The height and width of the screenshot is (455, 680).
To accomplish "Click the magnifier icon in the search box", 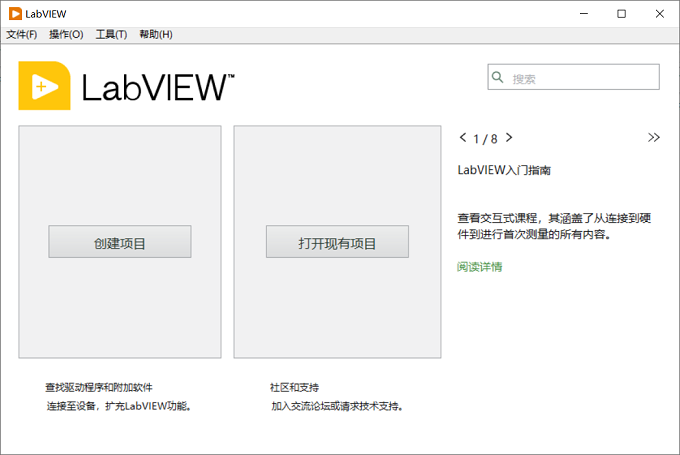I will coord(497,77).
